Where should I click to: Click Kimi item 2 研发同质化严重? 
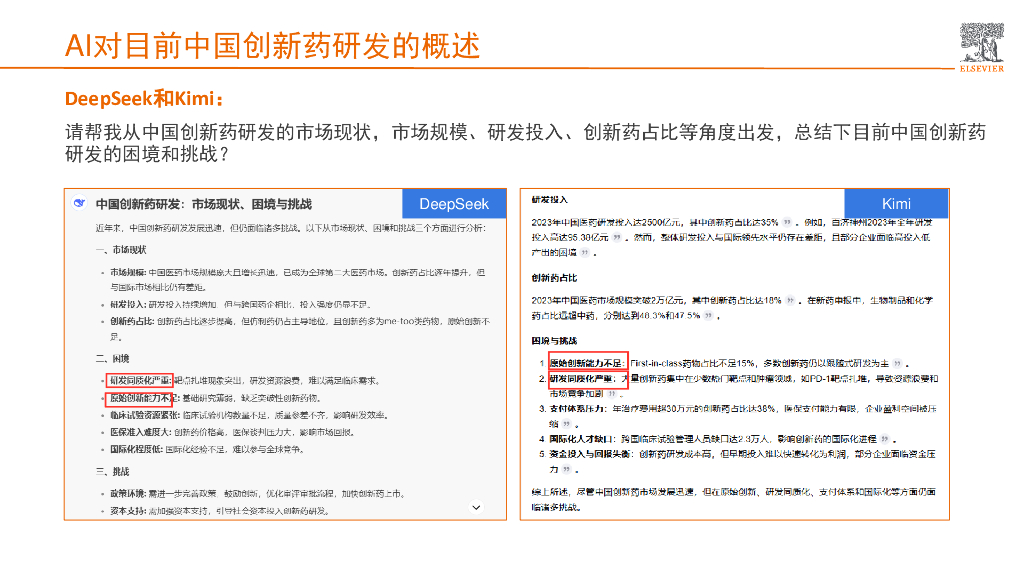[x=581, y=379]
